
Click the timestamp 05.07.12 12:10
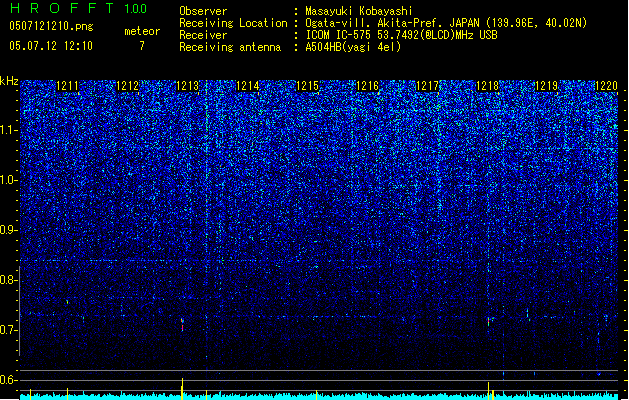tap(51, 46)
